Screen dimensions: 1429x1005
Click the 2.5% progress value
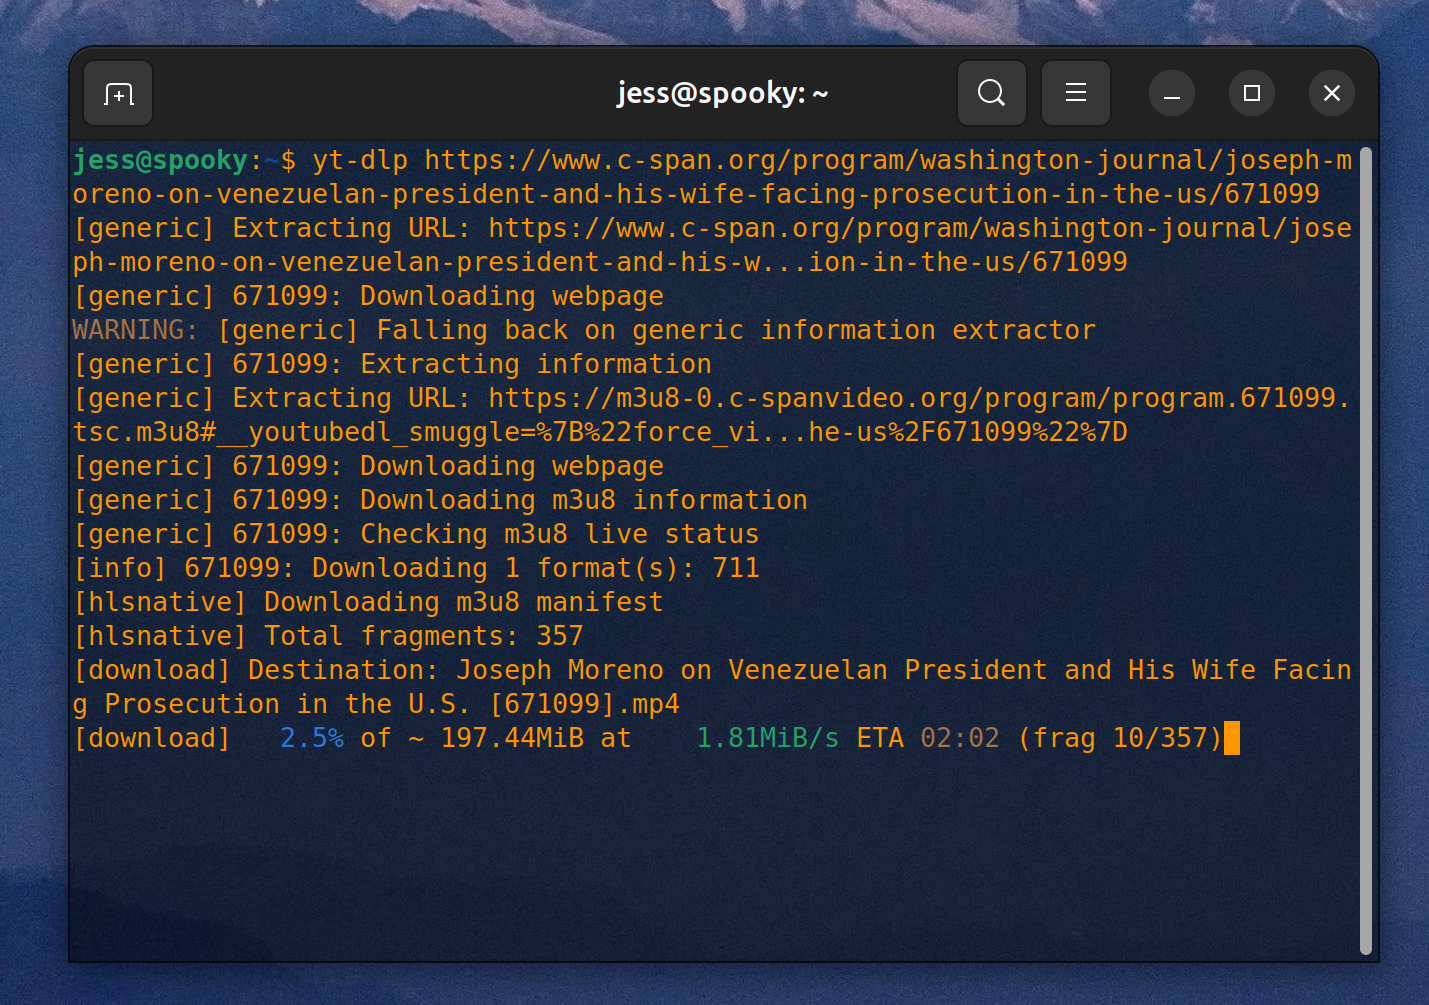point(312,738)
